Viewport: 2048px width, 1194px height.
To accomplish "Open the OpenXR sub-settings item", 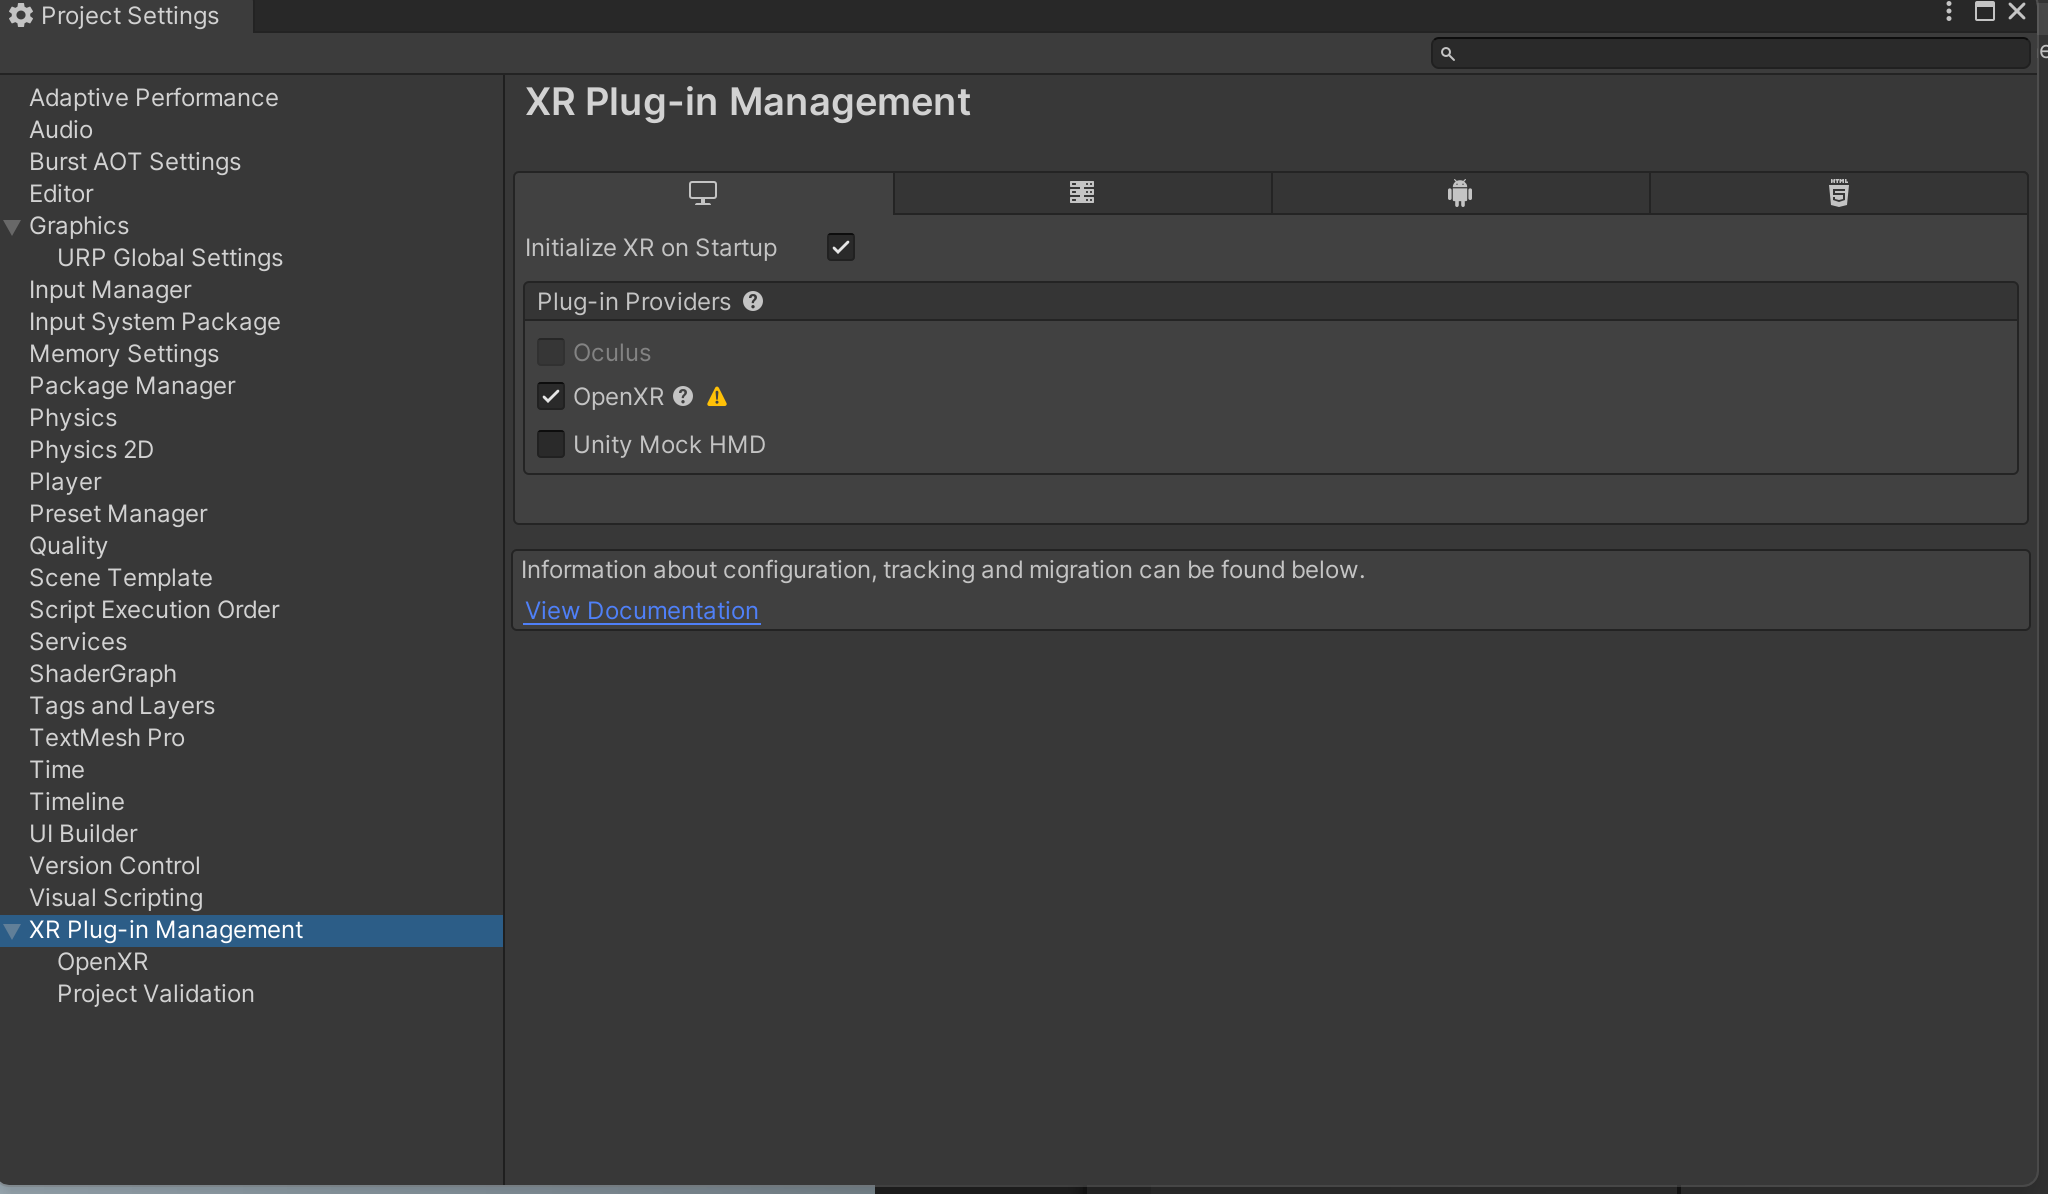I will pos(102,962).
